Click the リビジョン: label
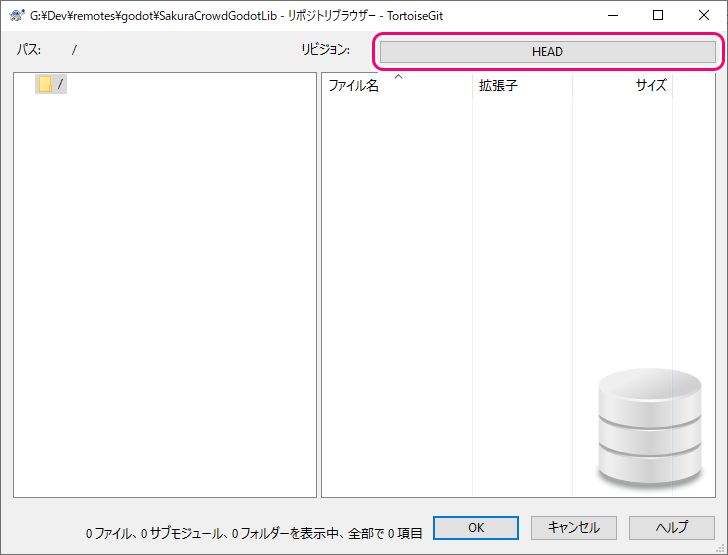 pyautogui.click(x=326, y=50)
